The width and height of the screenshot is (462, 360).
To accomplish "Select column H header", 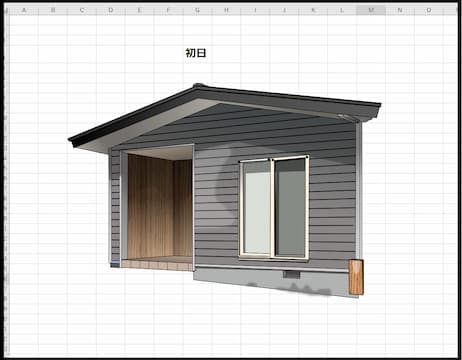I will click(226, 10).
